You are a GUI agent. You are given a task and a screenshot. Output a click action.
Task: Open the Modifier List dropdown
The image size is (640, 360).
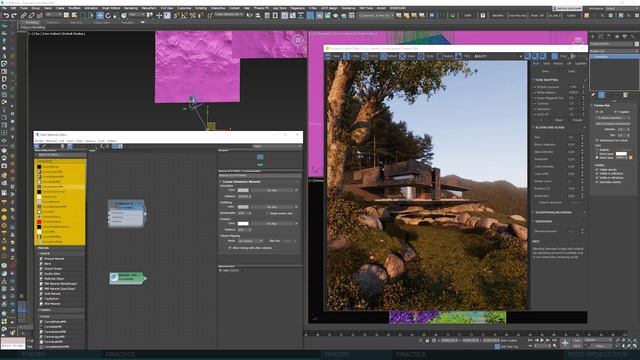tap(614, 51)
